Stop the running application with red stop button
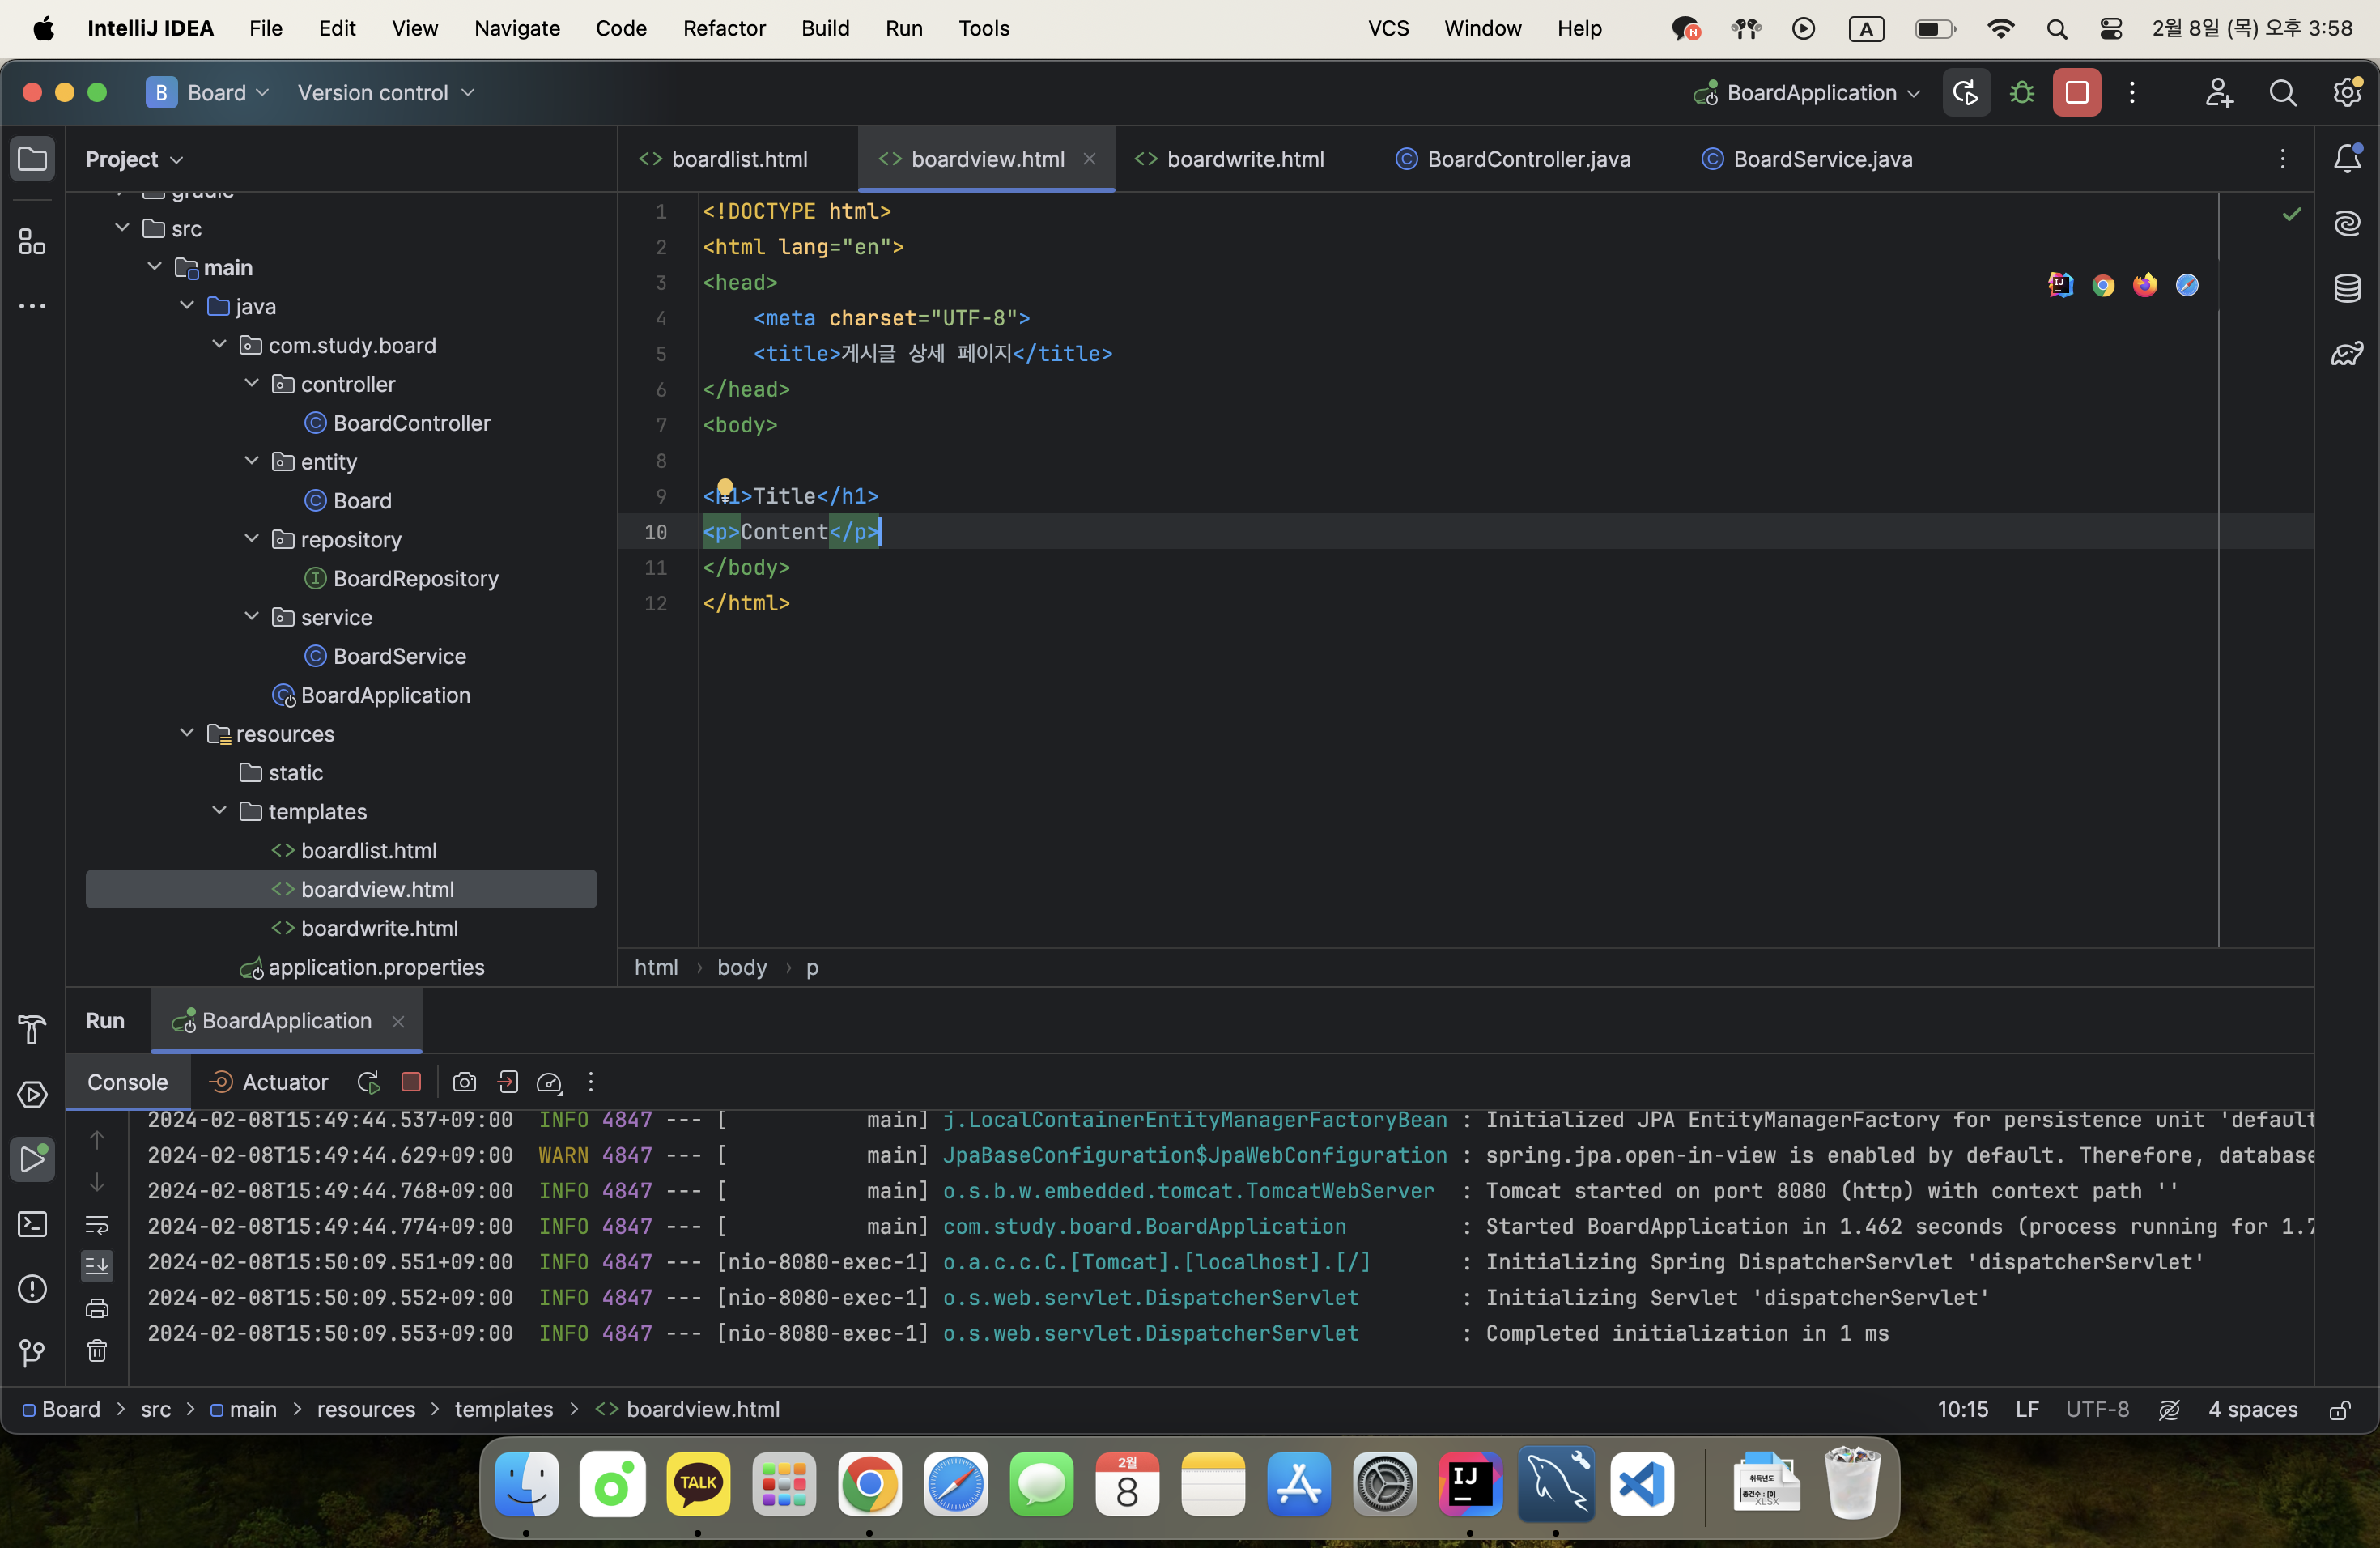 (2076, 93)
